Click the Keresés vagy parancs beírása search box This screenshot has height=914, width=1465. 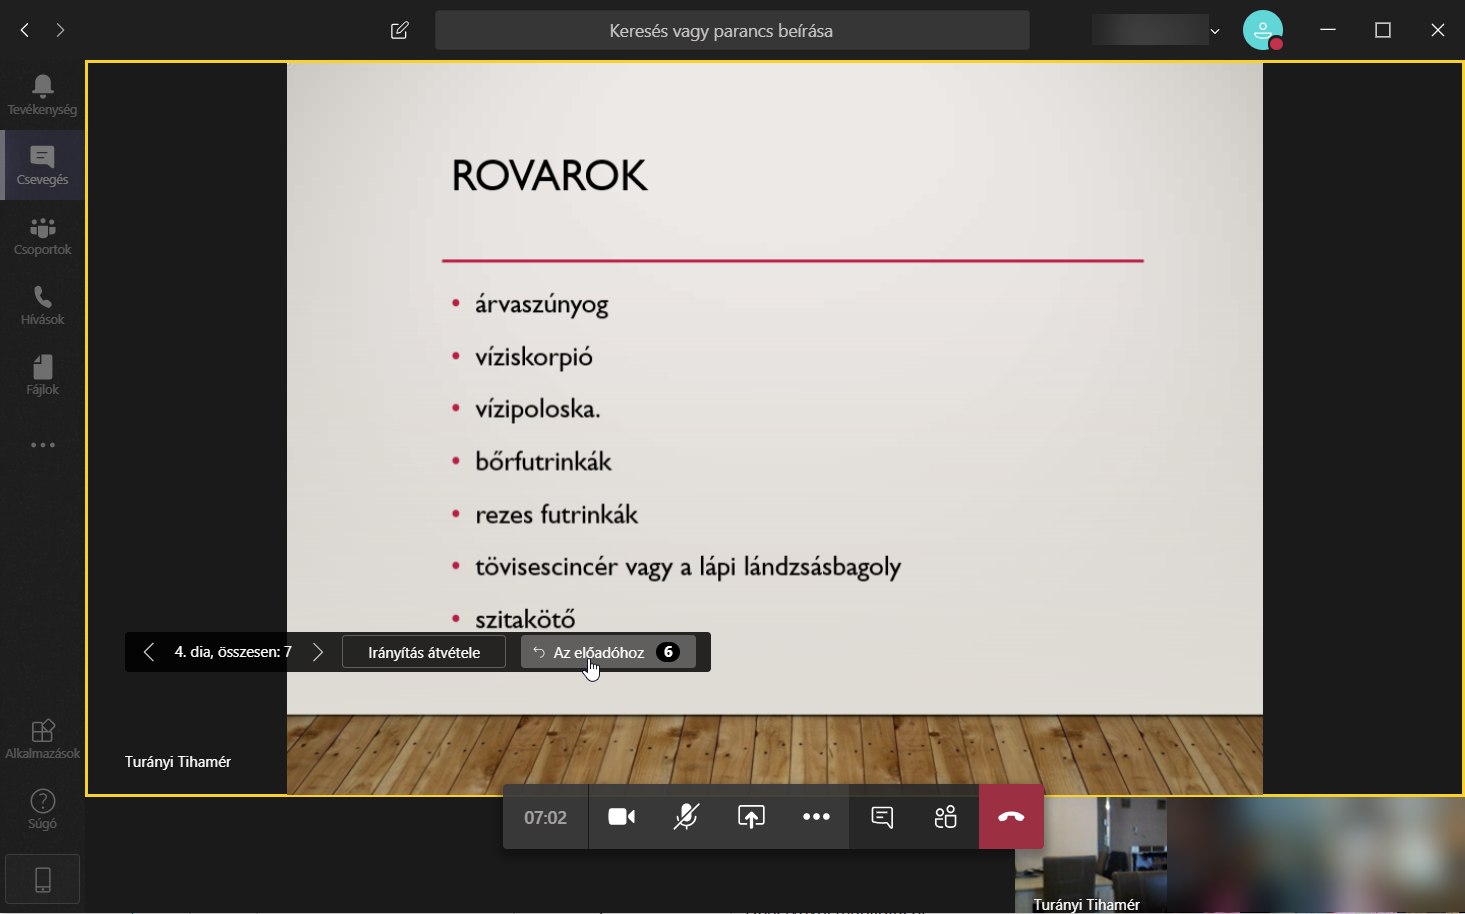pos(732,30)
